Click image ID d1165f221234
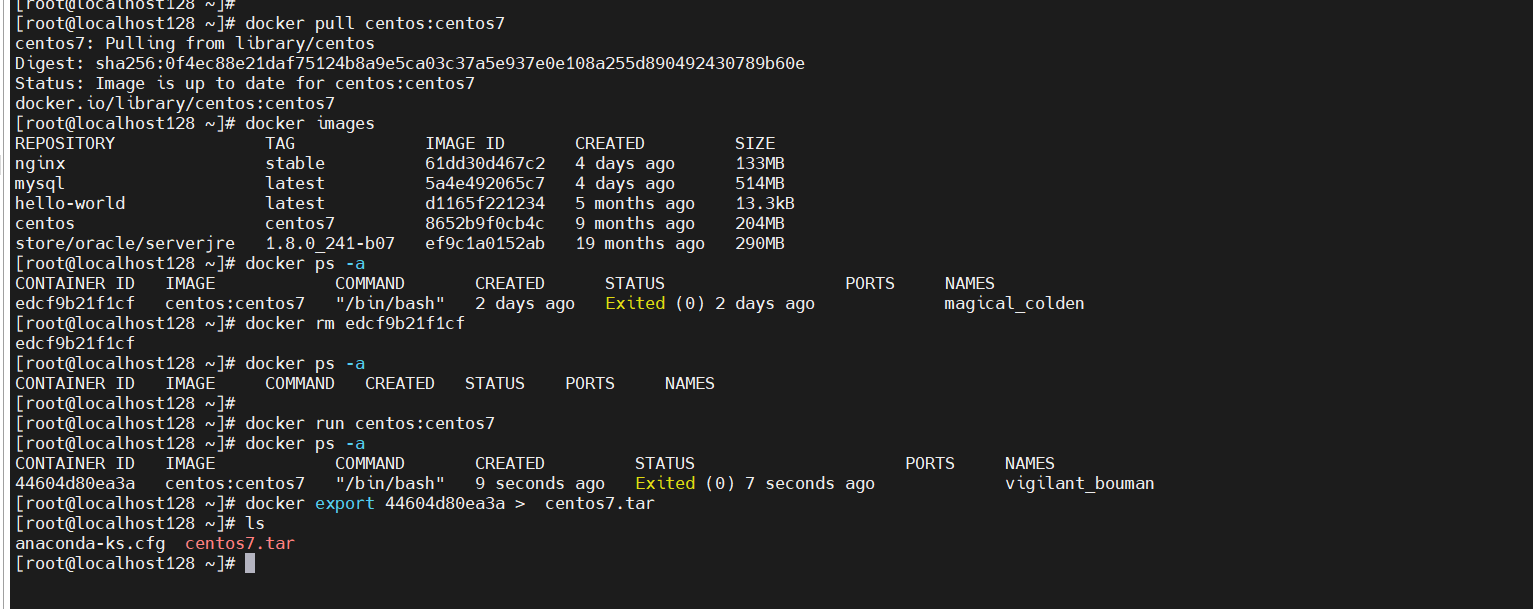This screenshot has width=1533, height=609. click(485, 203)
